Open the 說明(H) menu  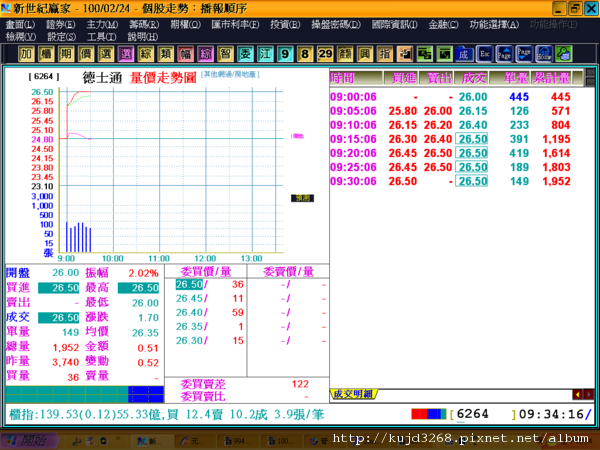pos(142,37)
